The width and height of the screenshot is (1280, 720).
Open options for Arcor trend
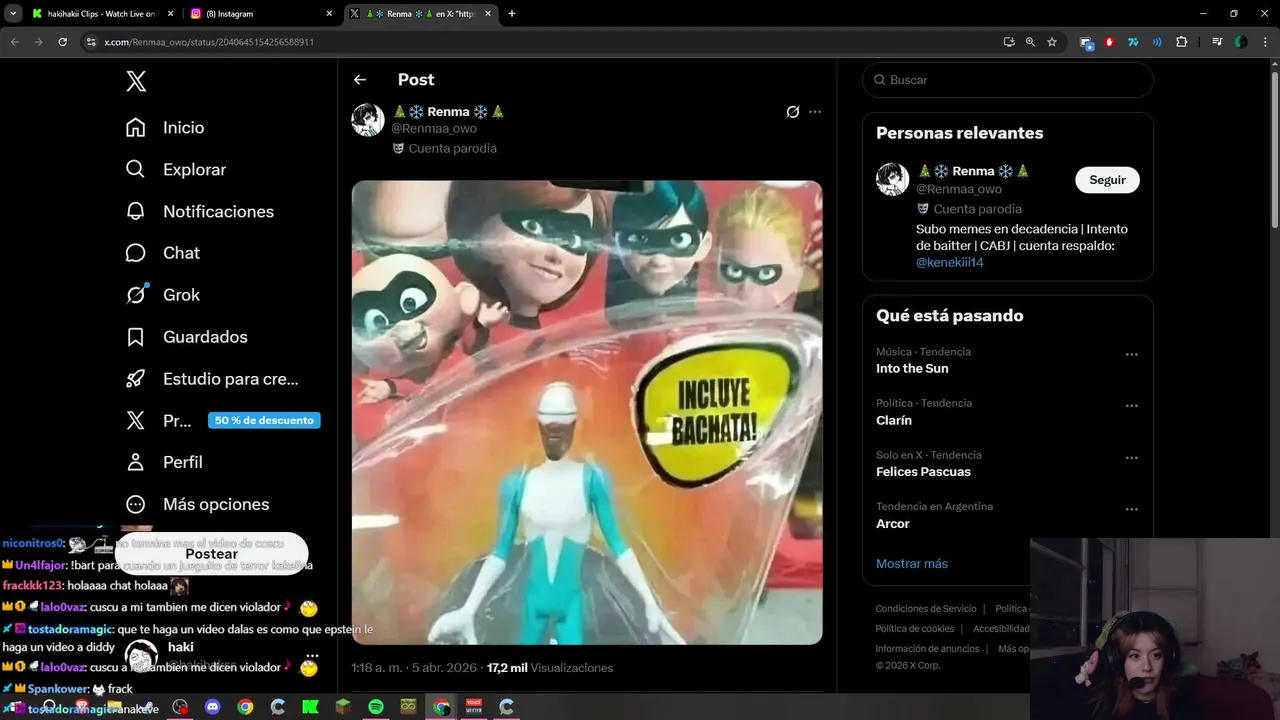[x=1131, y=509]
